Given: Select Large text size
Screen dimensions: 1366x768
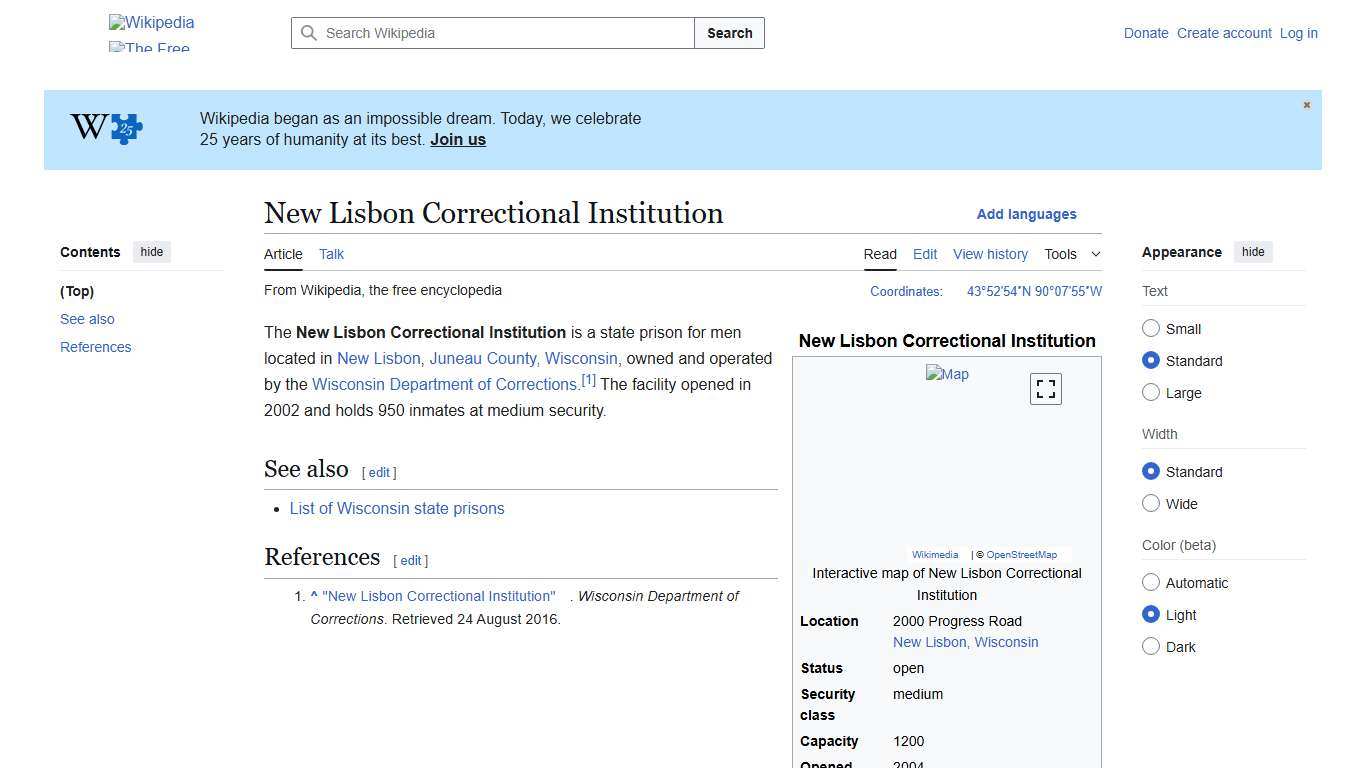Looking at the screenshot, I should click(x=1151, y=392).
